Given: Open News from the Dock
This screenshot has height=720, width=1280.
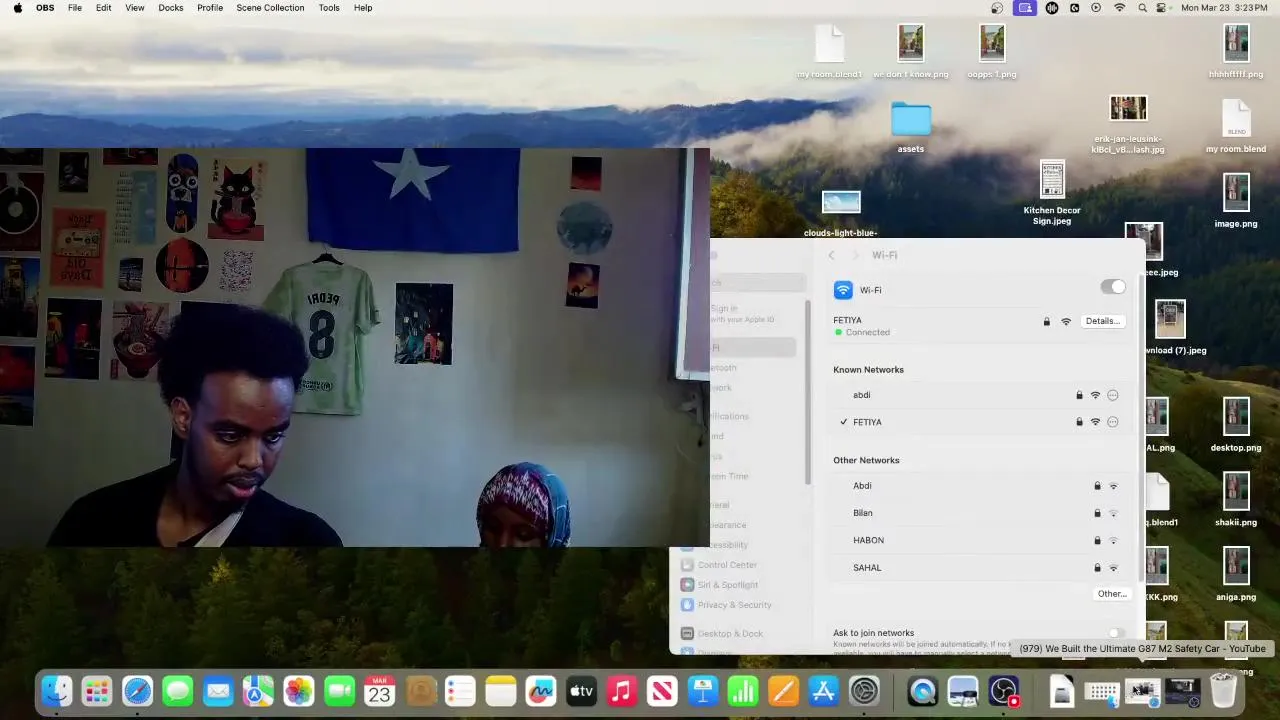Looking at the screenshot, I should tap(662, 691).
